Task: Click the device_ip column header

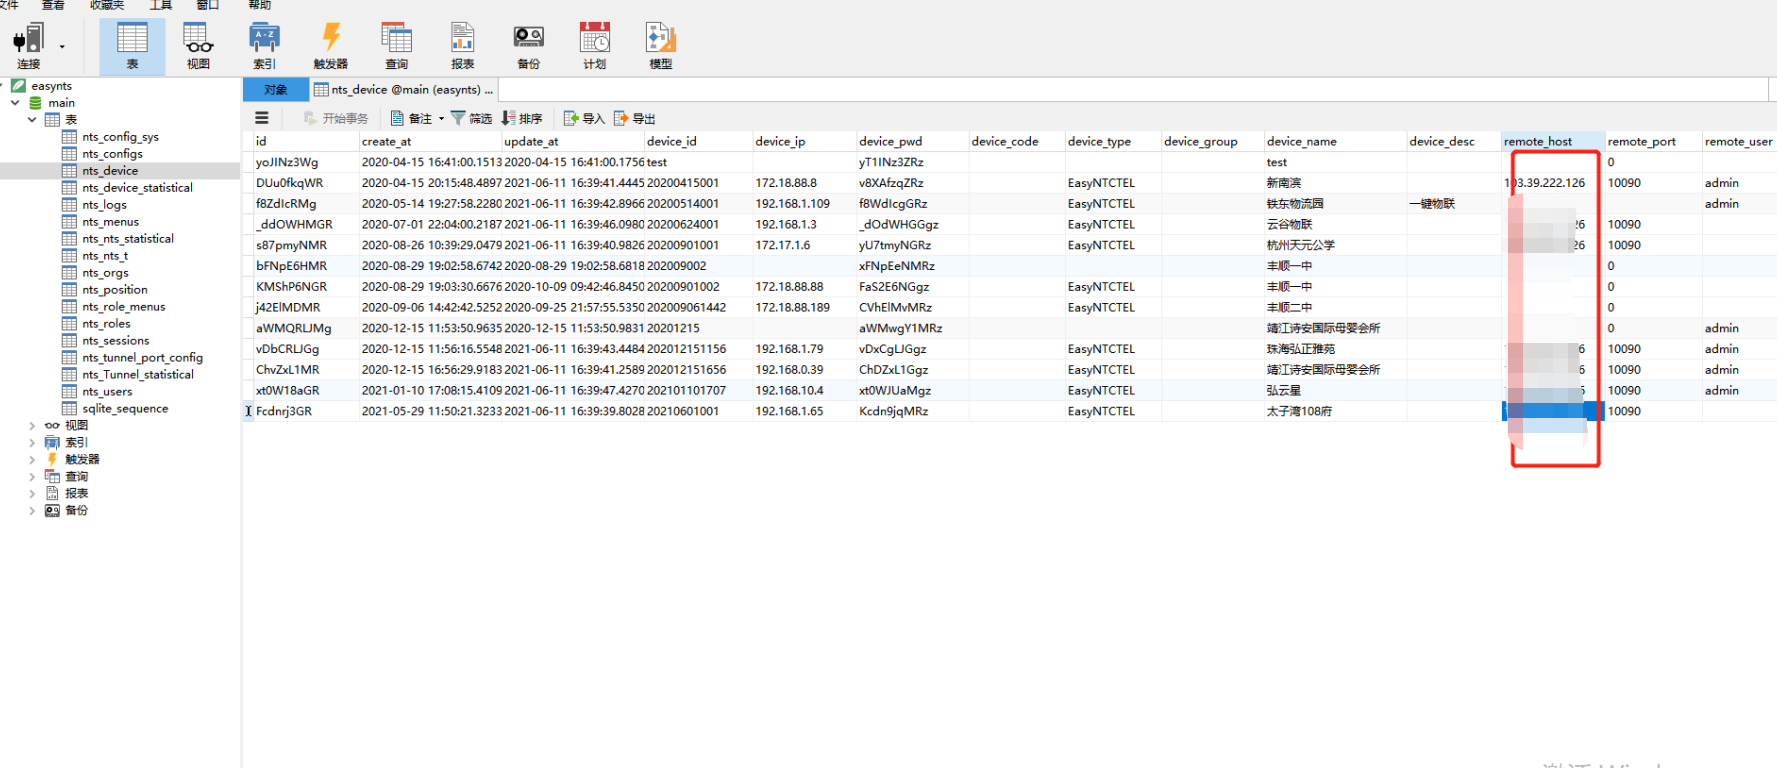Action: (804, 141)
